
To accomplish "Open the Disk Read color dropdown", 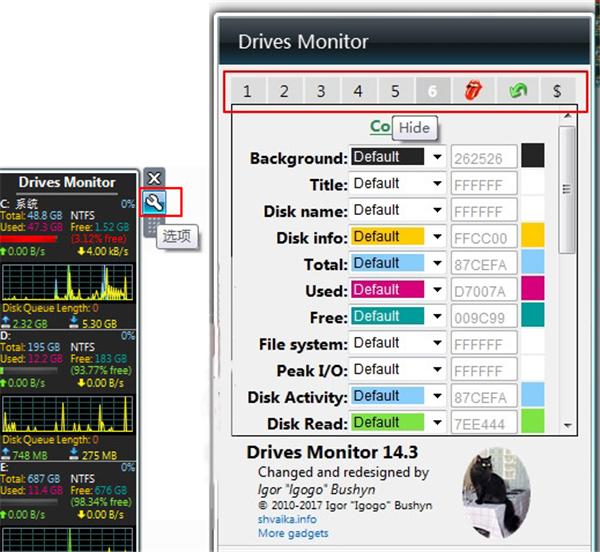I will click(397, 422).
